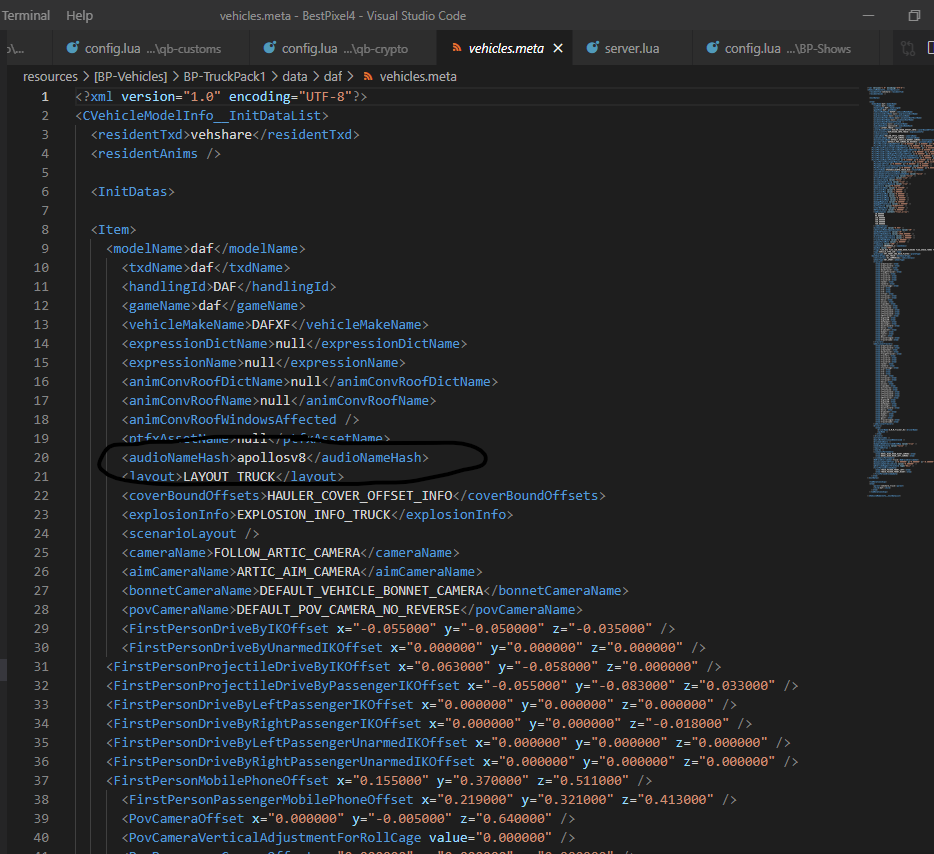Click the apollosv8 audioNameHash value
Viewport: 934px width, 854px height.
coord(271,457)
